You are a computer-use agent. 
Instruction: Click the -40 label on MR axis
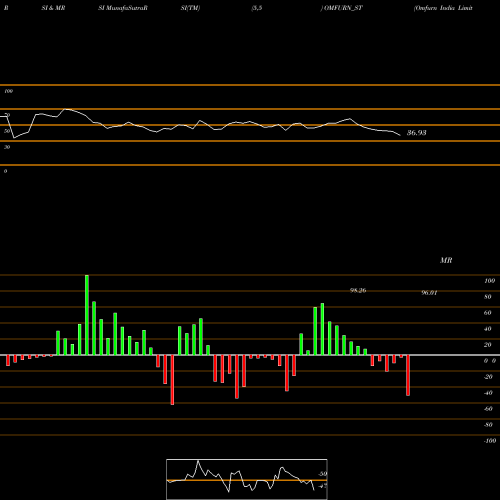point(488,393)
